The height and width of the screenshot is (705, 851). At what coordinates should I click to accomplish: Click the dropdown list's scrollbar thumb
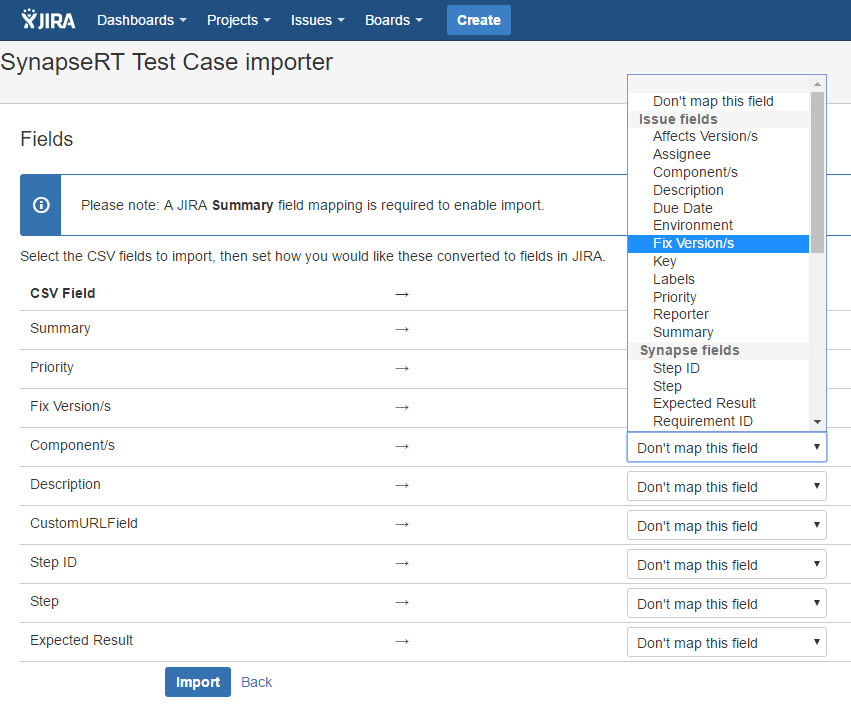click(x=818, y=170)
